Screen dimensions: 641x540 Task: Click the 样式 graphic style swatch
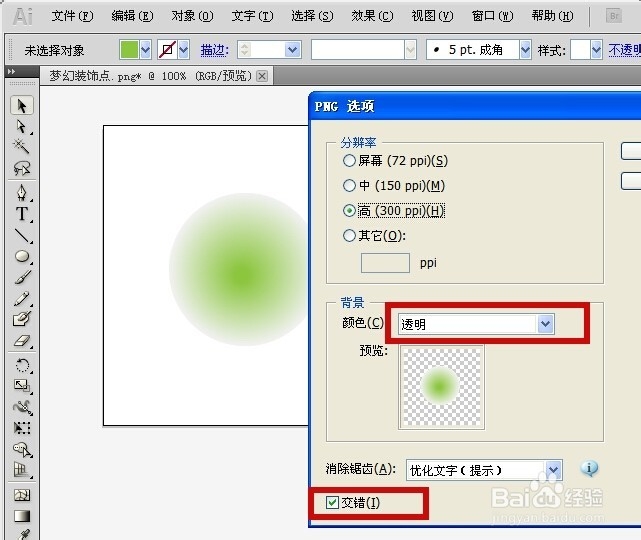[x=580, y=50]
